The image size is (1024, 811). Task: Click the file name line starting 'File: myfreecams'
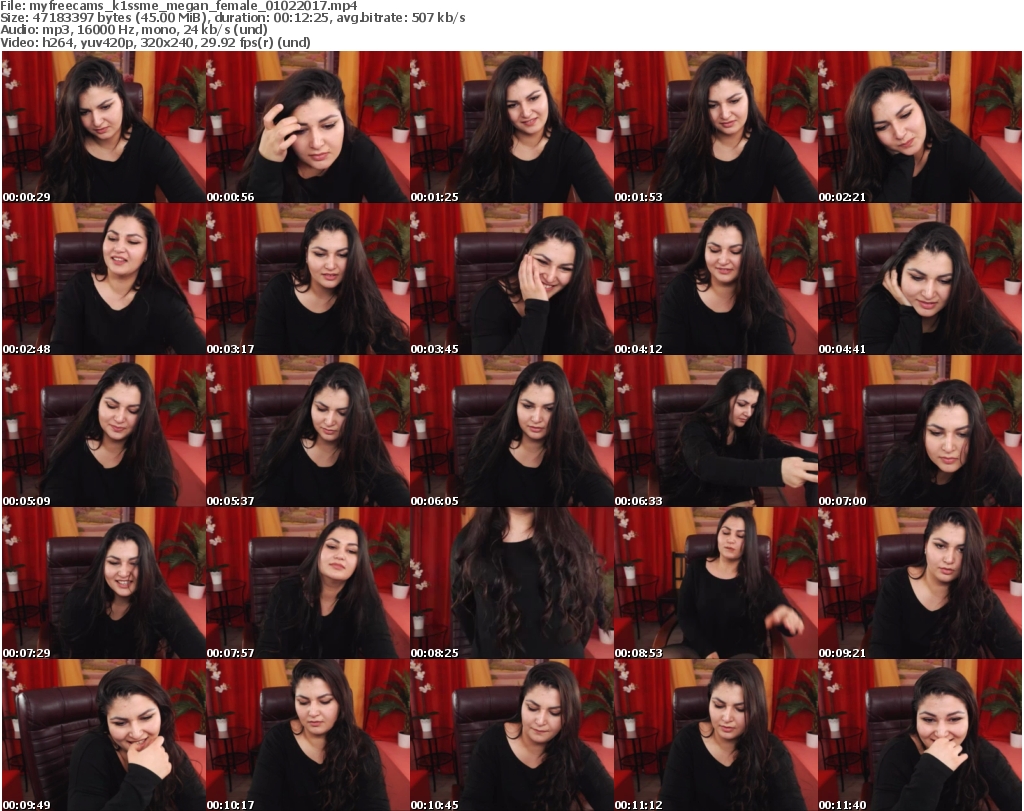click(x=179, y=6)
